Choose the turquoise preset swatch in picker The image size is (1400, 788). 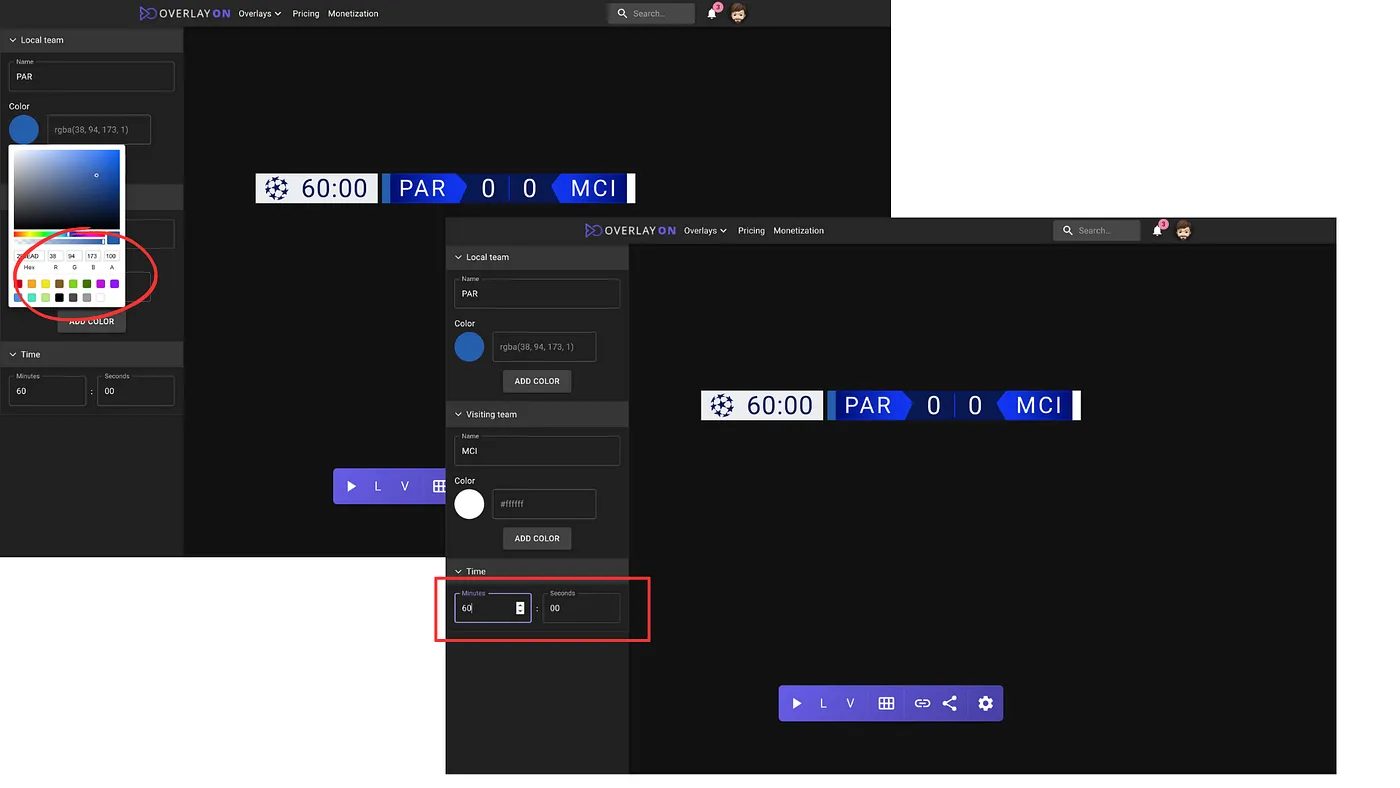[32, 298]
